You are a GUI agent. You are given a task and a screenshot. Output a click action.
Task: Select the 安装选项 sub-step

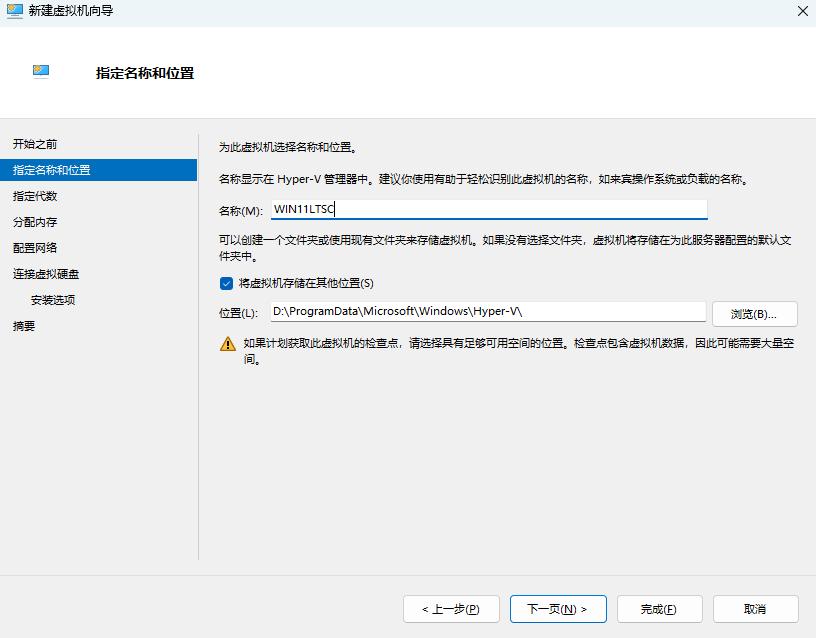coord(53,300)
